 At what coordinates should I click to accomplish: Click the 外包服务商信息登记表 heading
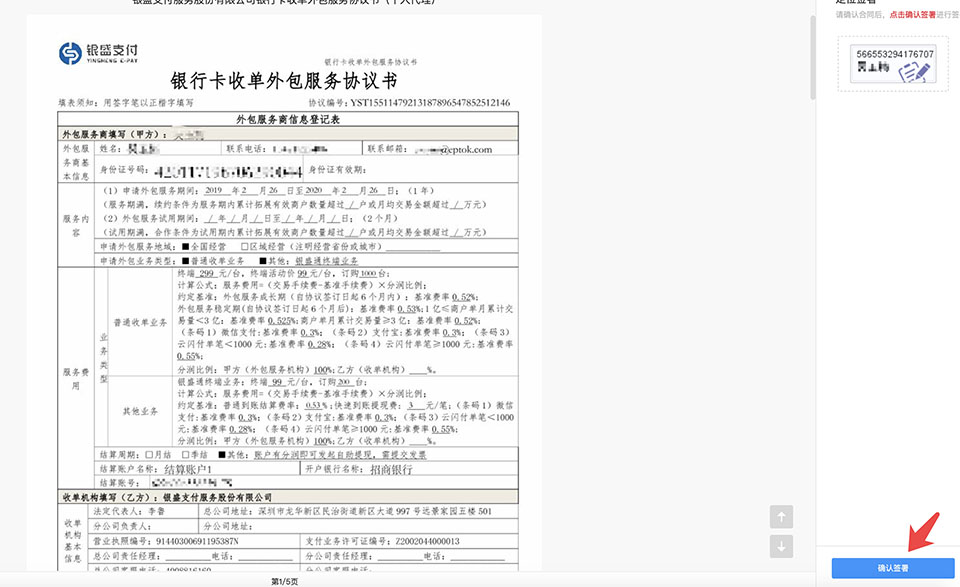pyautogui.click(x=288, y=119)
